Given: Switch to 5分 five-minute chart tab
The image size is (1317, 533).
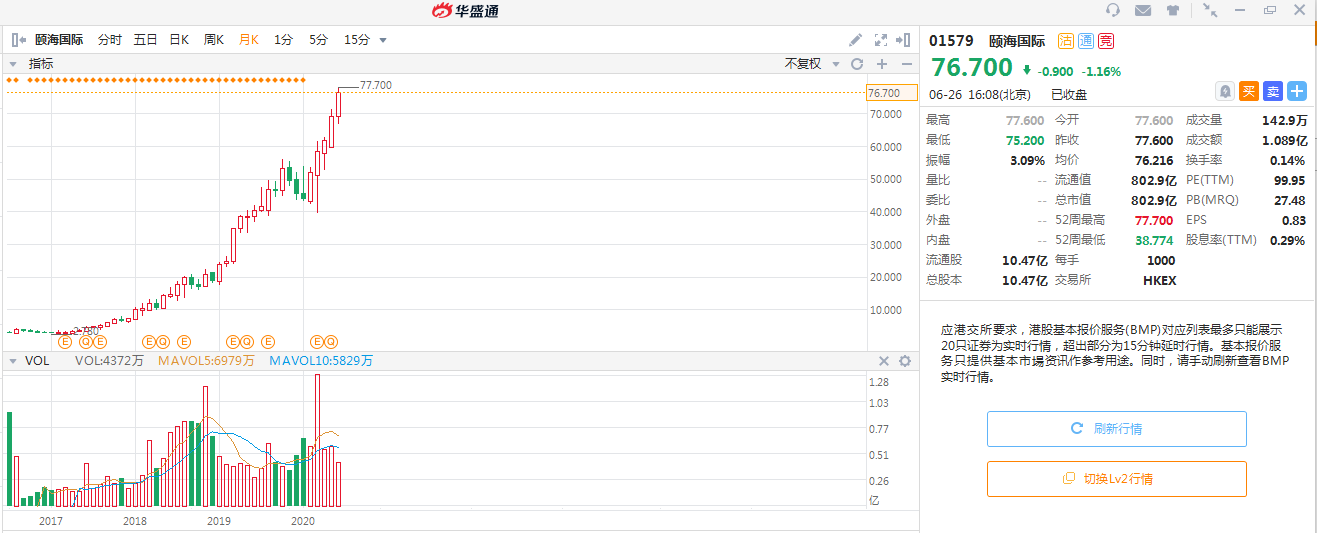Looking at the screenshot, I should click(x=318, y=40).
